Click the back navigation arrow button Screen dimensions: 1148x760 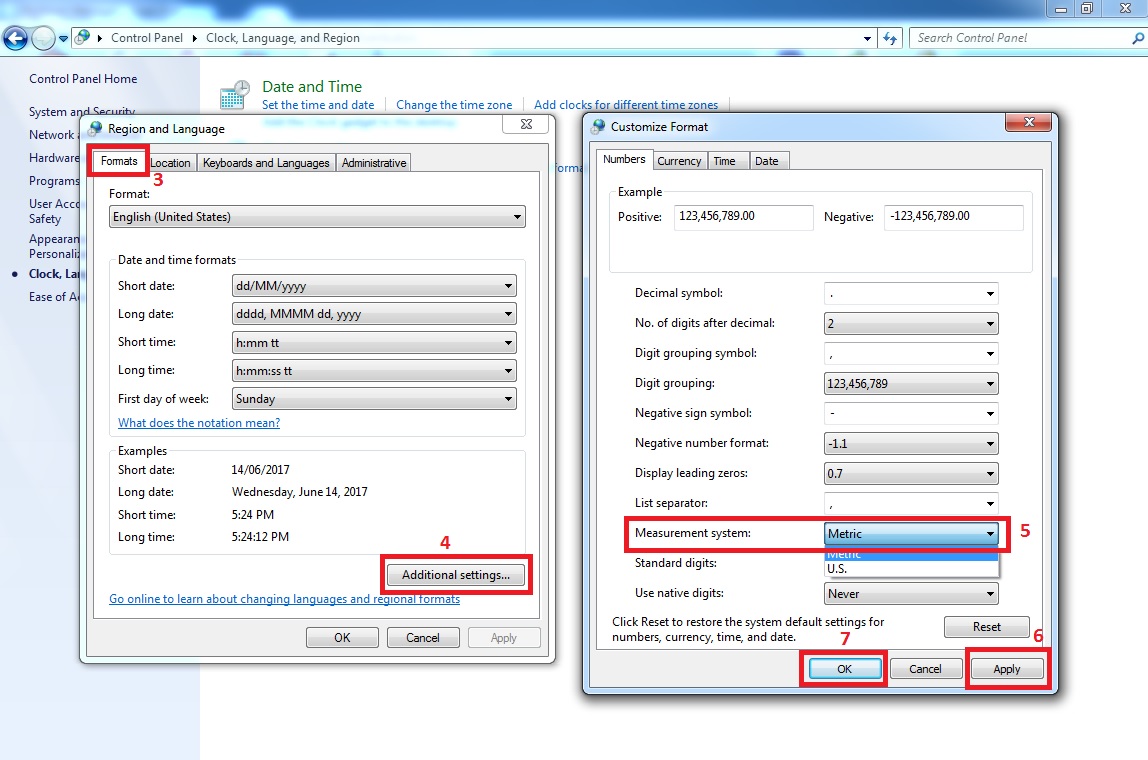15,38
